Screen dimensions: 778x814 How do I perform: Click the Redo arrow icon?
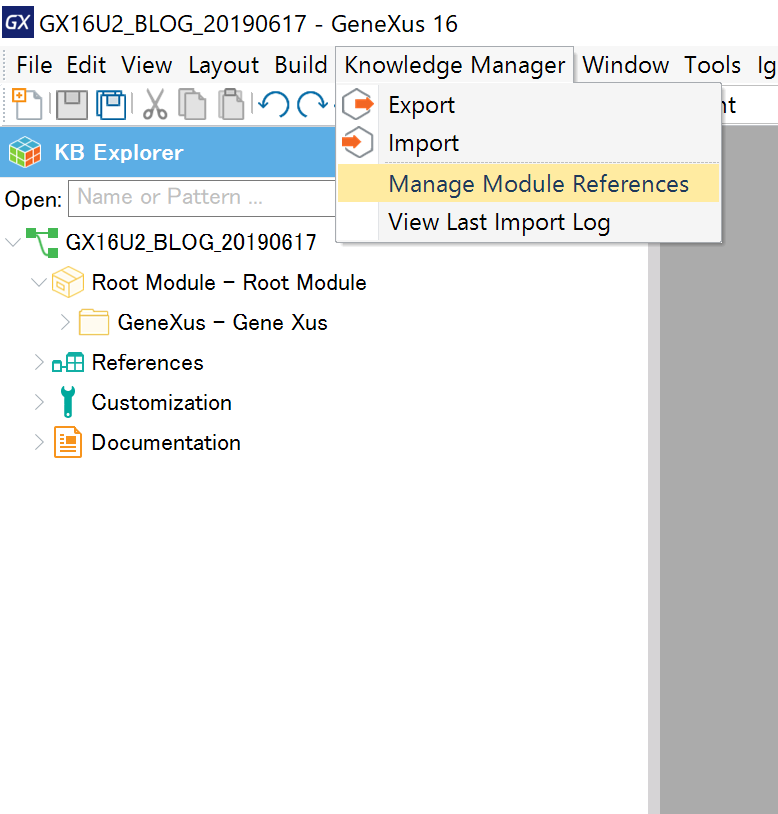[x=312, y=104]
